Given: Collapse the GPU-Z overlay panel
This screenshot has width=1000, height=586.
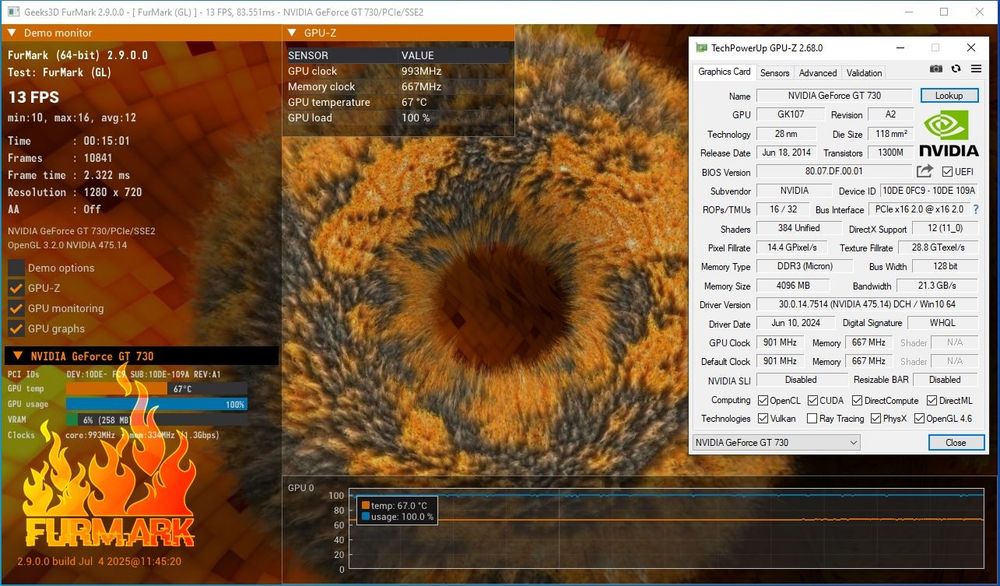Looking at the screenshot, I should click(x=292, y=33).
